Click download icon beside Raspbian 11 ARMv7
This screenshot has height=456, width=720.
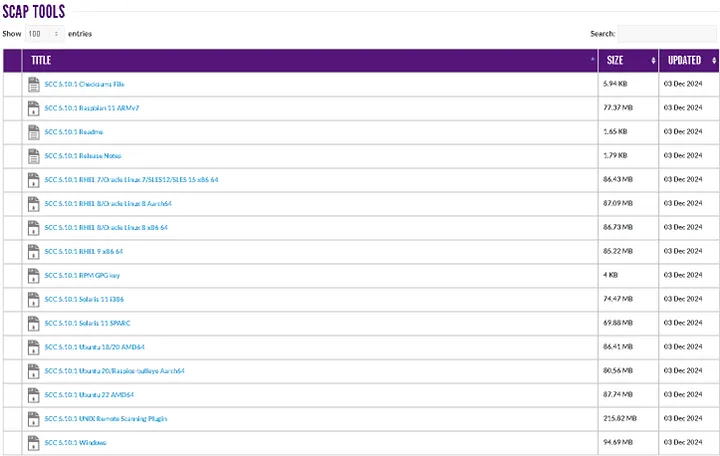[34, 108]
